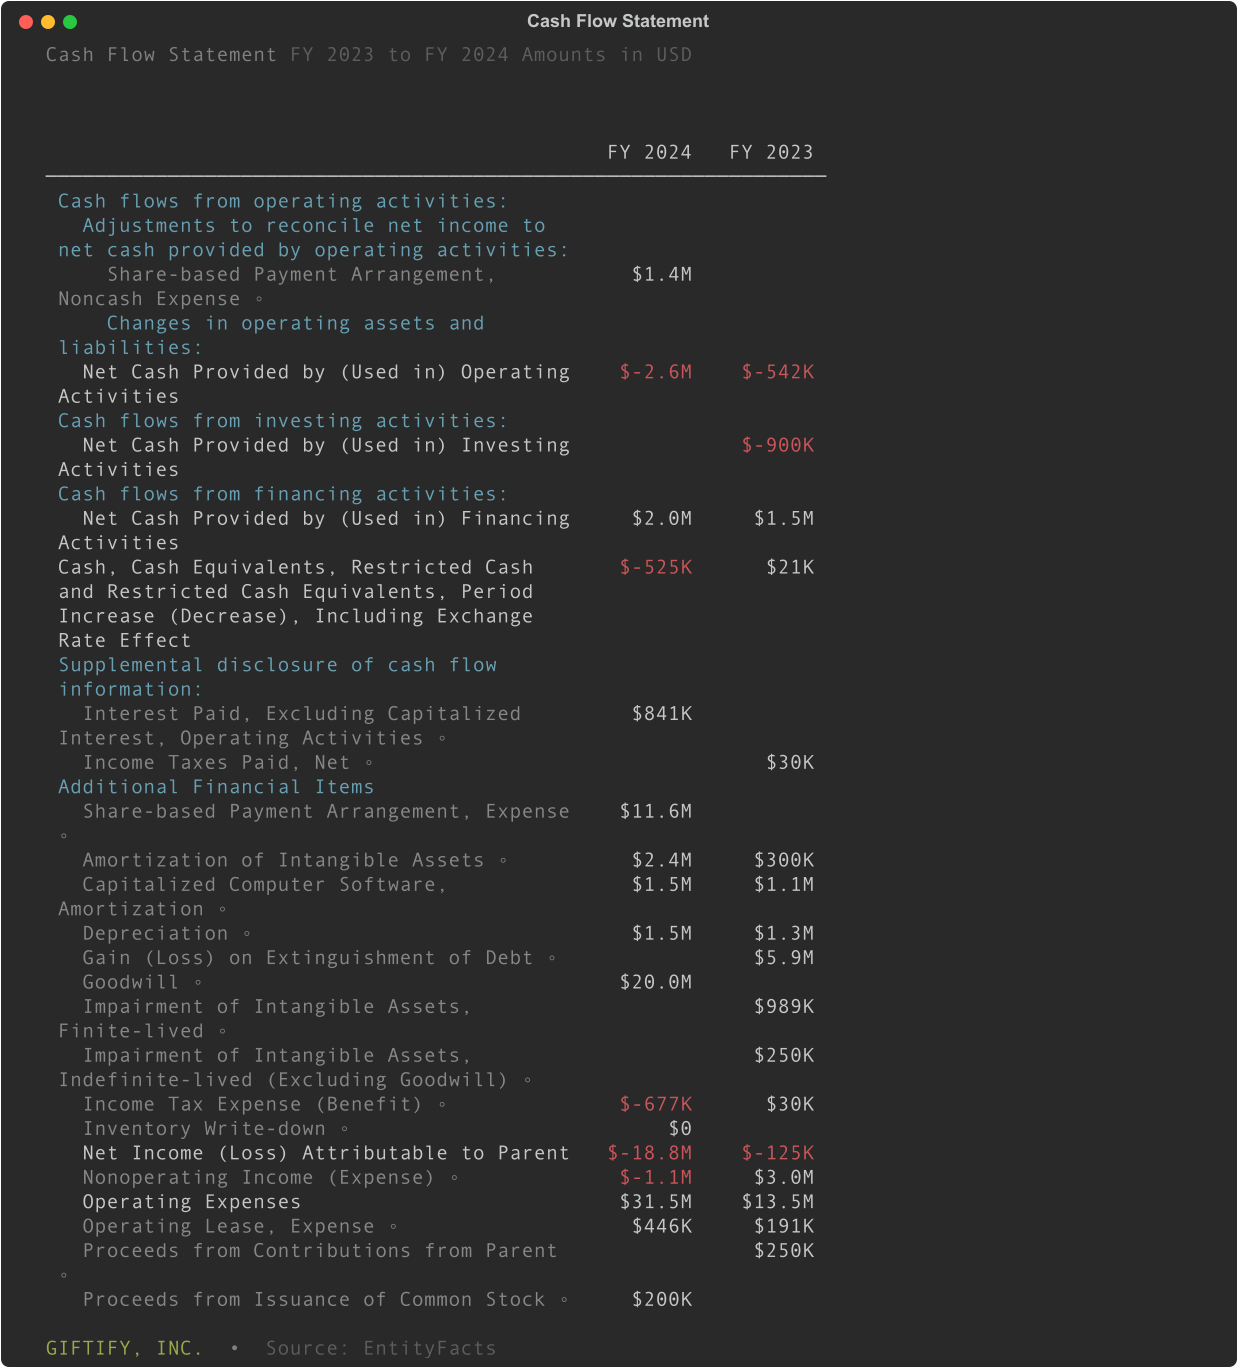Click the green maximize window button
The height and width of the screenshot is (1368, 1238).
(70, 22)
